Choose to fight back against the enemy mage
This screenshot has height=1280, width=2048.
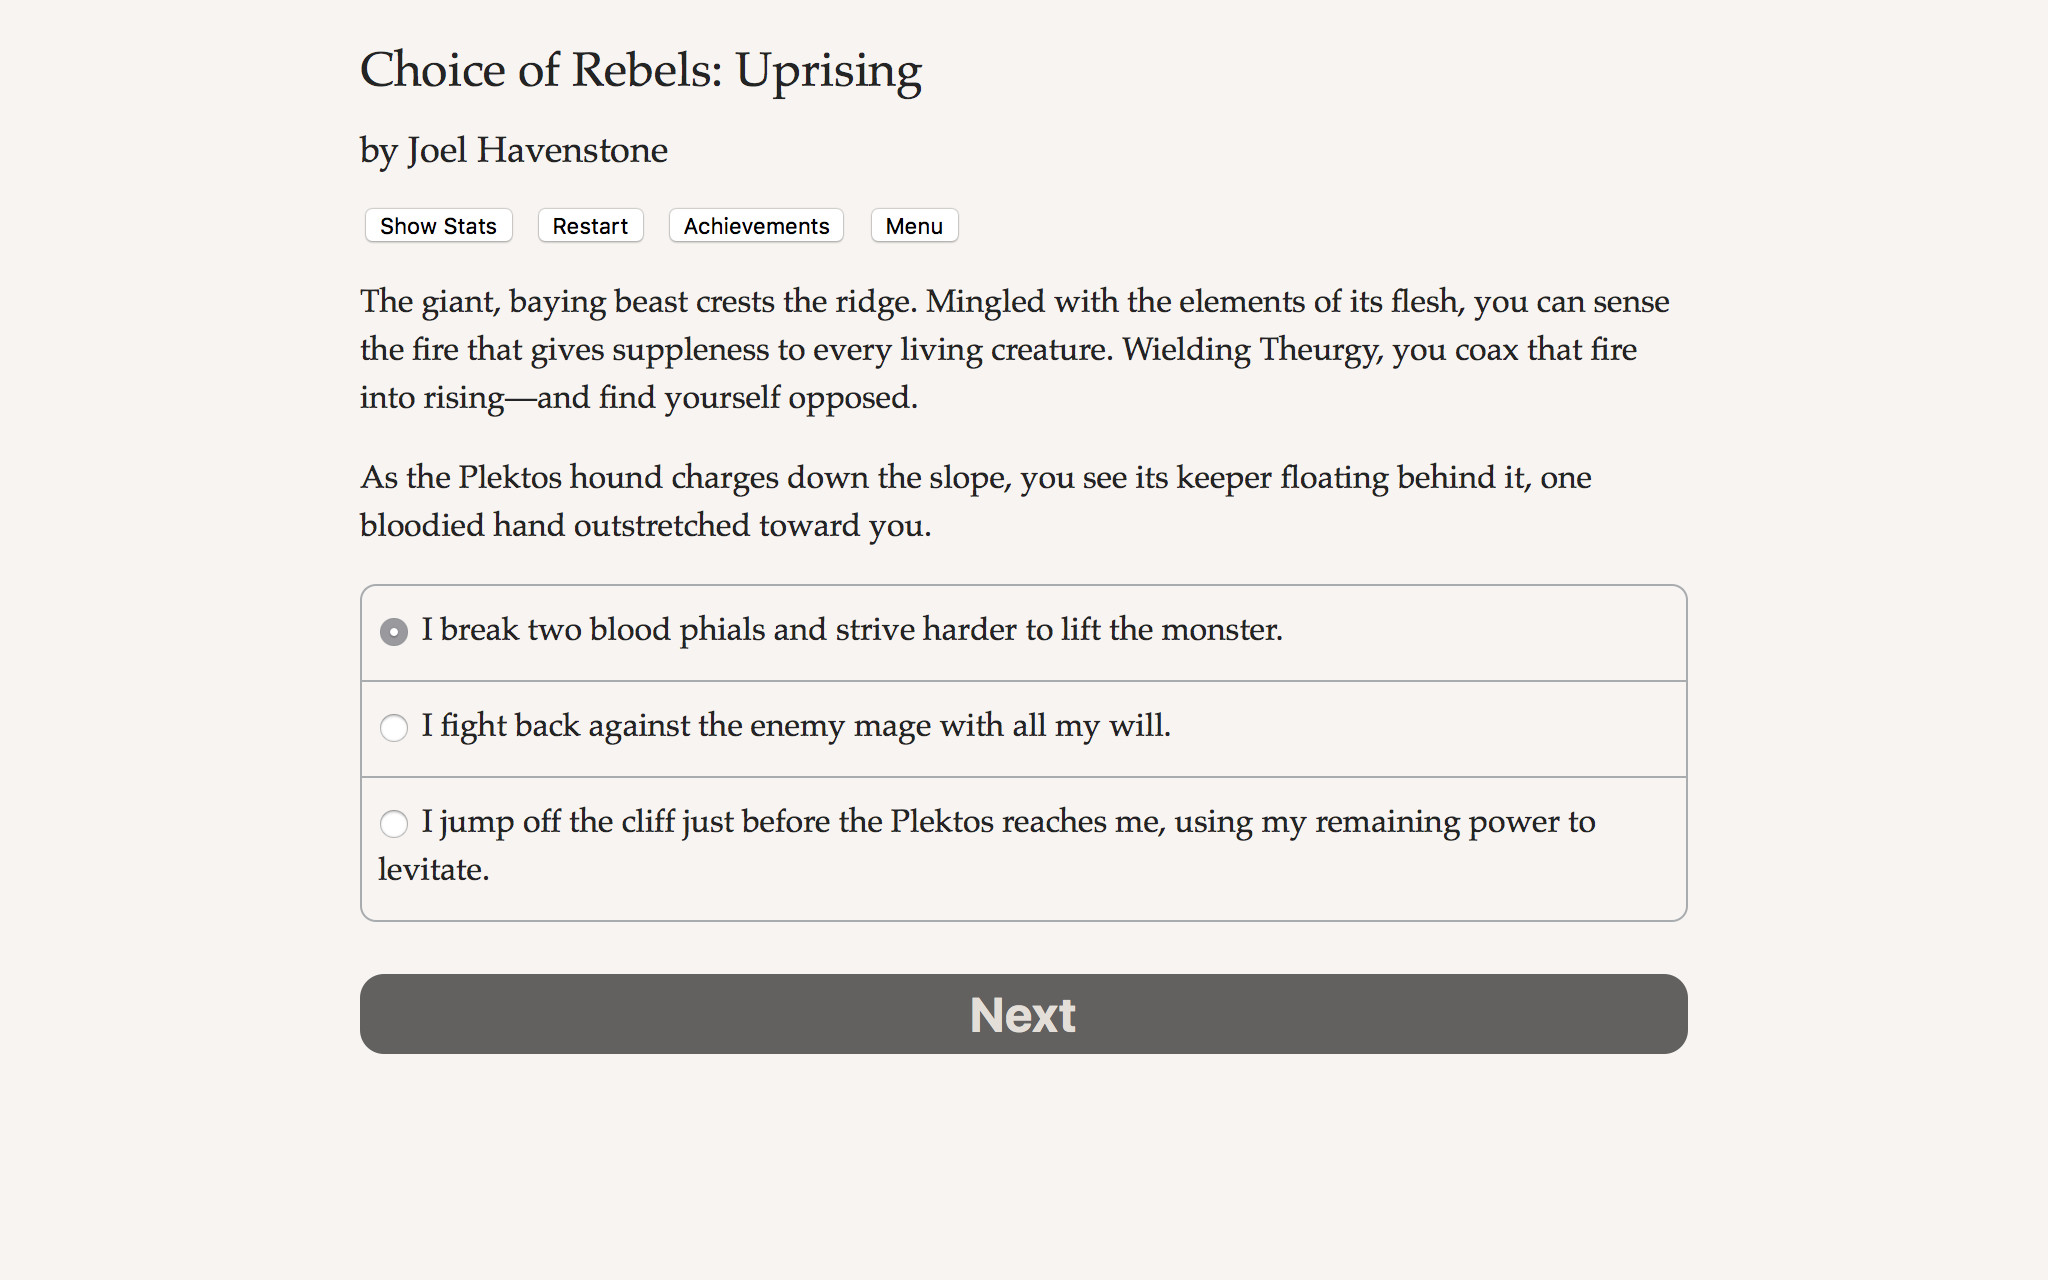click(394, 728)
